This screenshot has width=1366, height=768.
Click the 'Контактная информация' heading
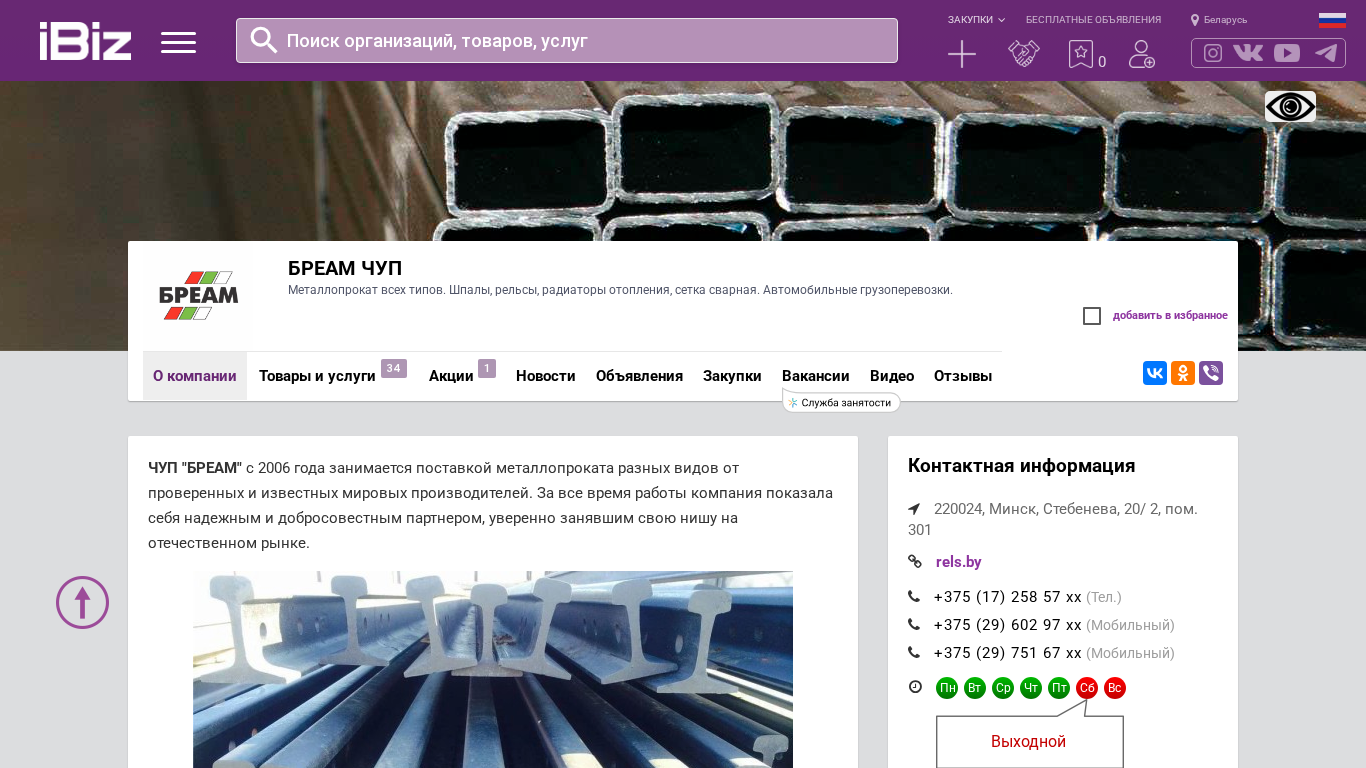tap(1022, 465)
